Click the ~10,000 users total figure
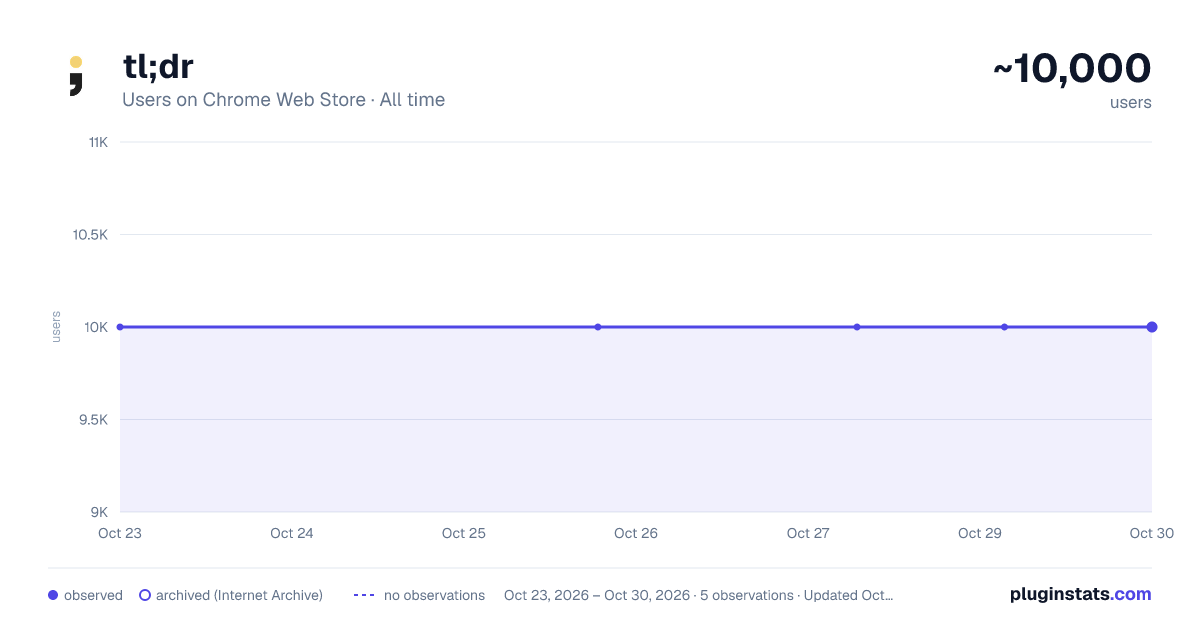 click(x=1072, y=68)
